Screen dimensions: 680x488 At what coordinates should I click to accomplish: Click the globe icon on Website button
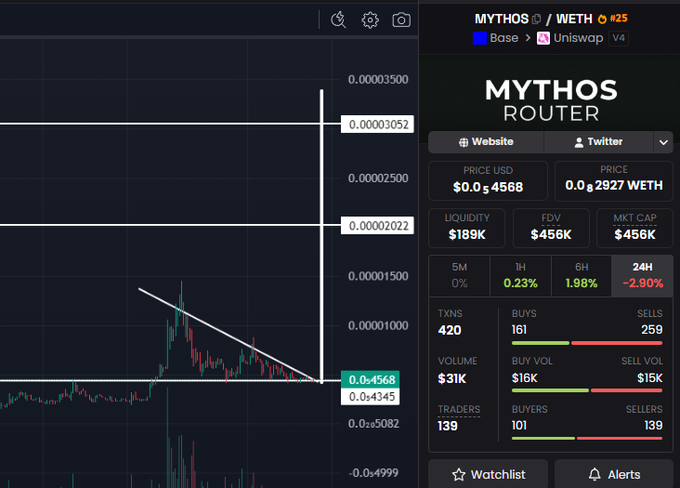tap(464, 142)
